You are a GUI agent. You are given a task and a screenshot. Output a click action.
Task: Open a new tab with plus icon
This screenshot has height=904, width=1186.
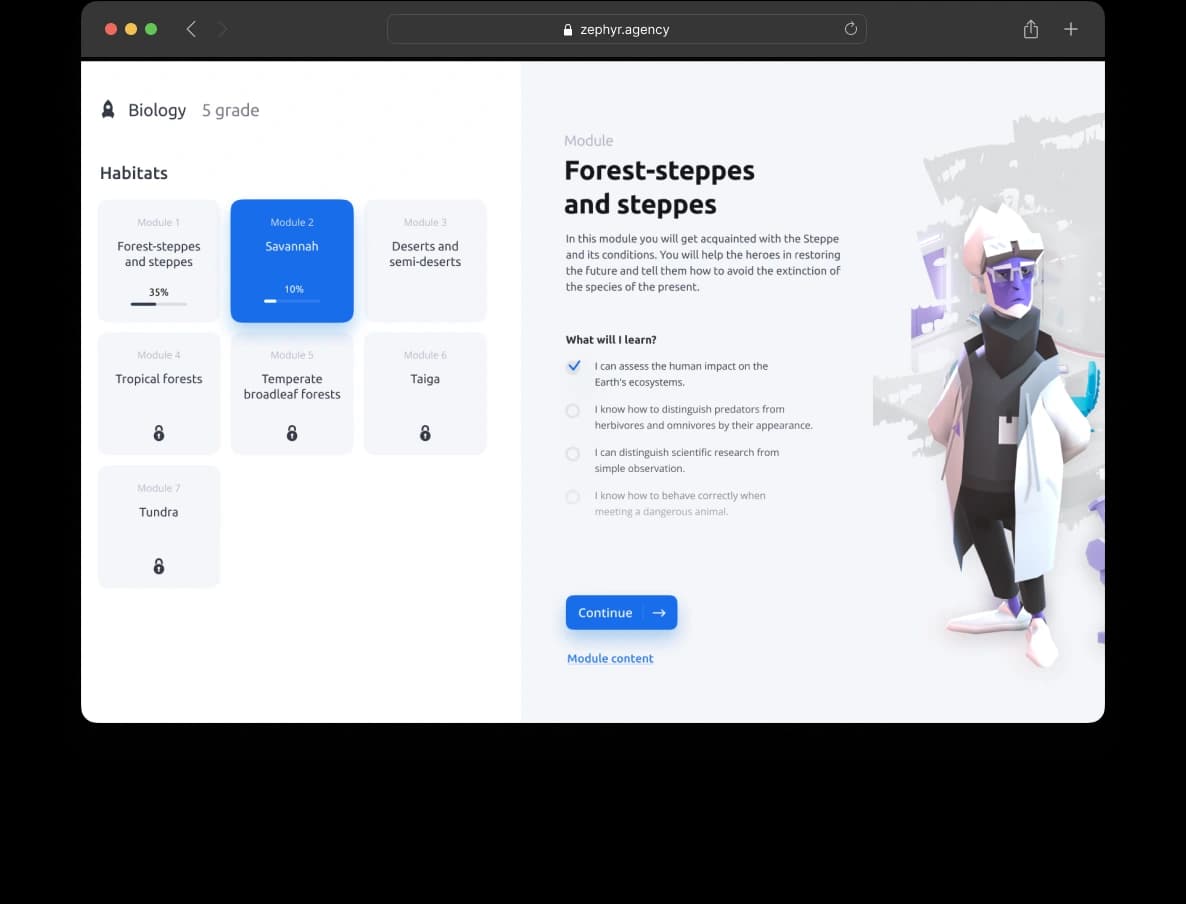click(x=1071, y=29)
